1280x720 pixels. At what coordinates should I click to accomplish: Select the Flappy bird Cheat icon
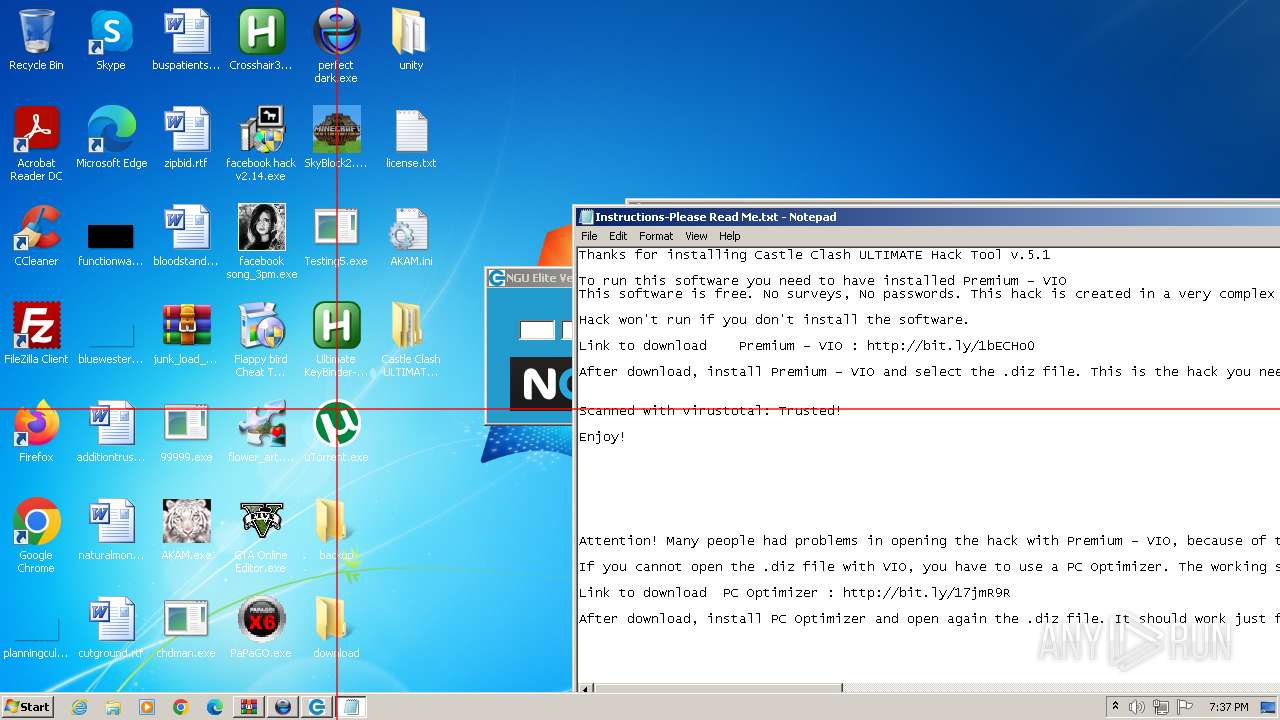261,339
